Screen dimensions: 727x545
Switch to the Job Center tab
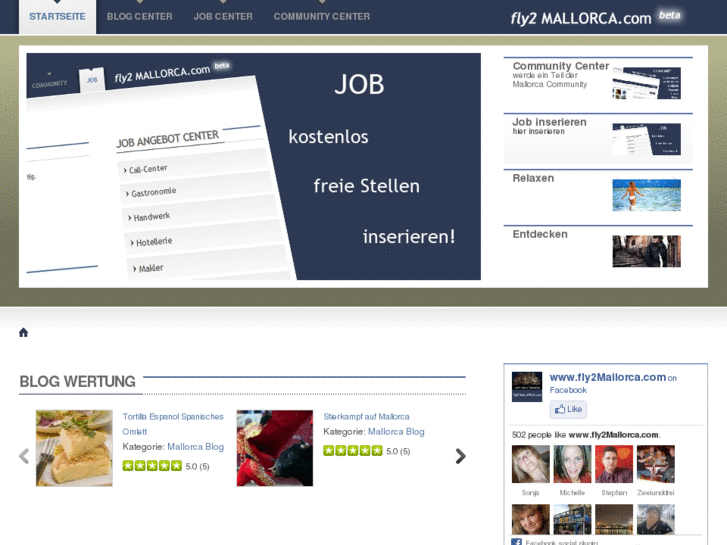pyautogui.click(x=223, y=17)
